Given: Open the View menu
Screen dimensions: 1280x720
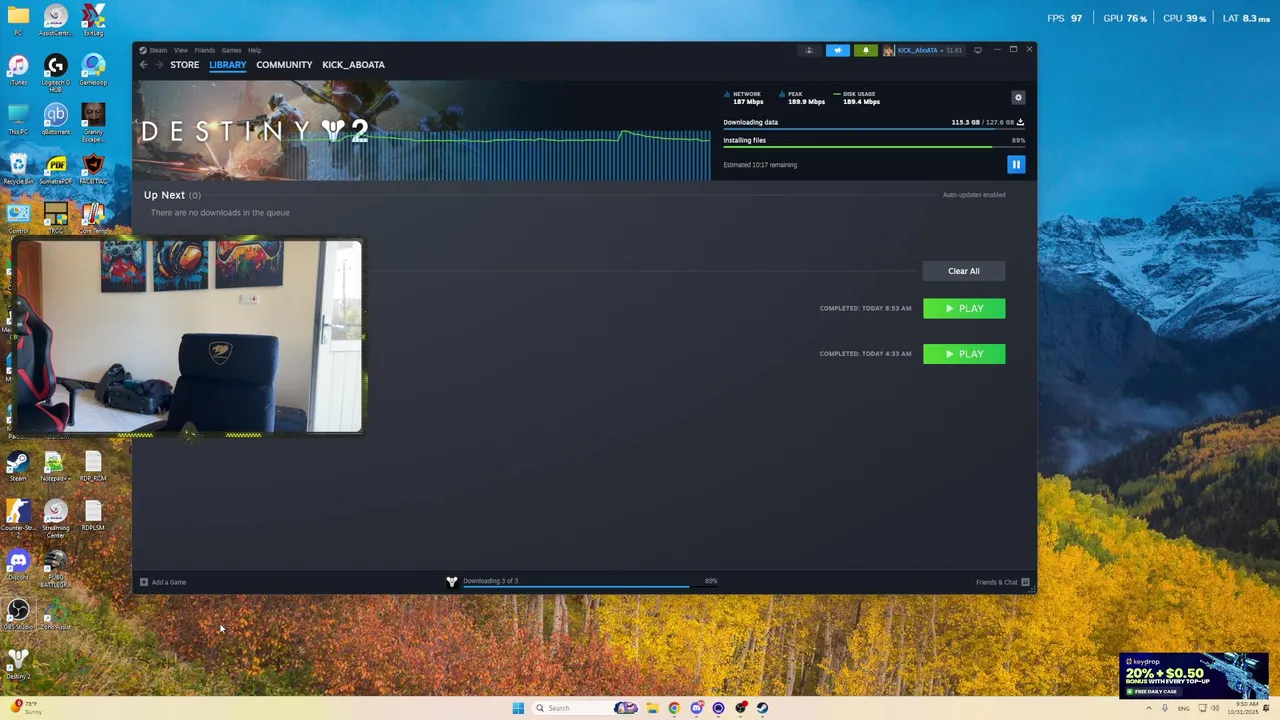Looking at the screenshot, I should point(181,50).
